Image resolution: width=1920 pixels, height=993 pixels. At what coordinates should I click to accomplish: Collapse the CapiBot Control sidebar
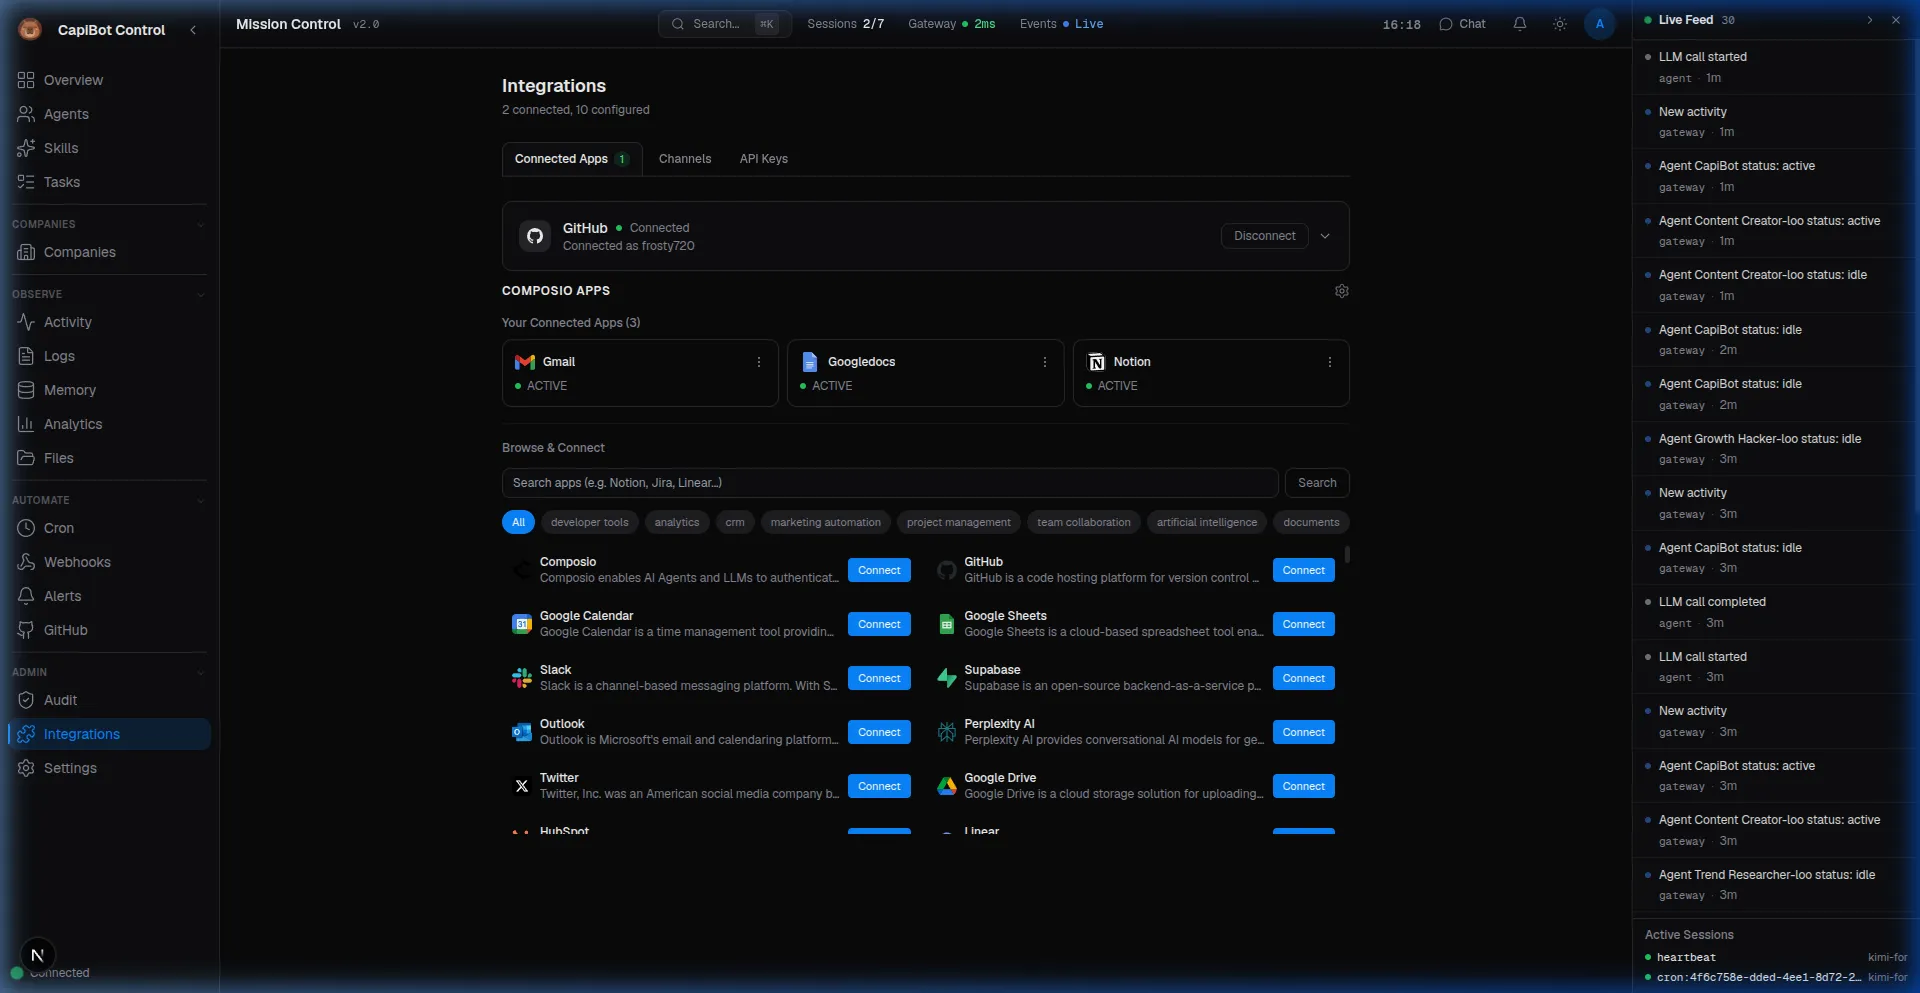pyautogui.click(x=193, y=30)
